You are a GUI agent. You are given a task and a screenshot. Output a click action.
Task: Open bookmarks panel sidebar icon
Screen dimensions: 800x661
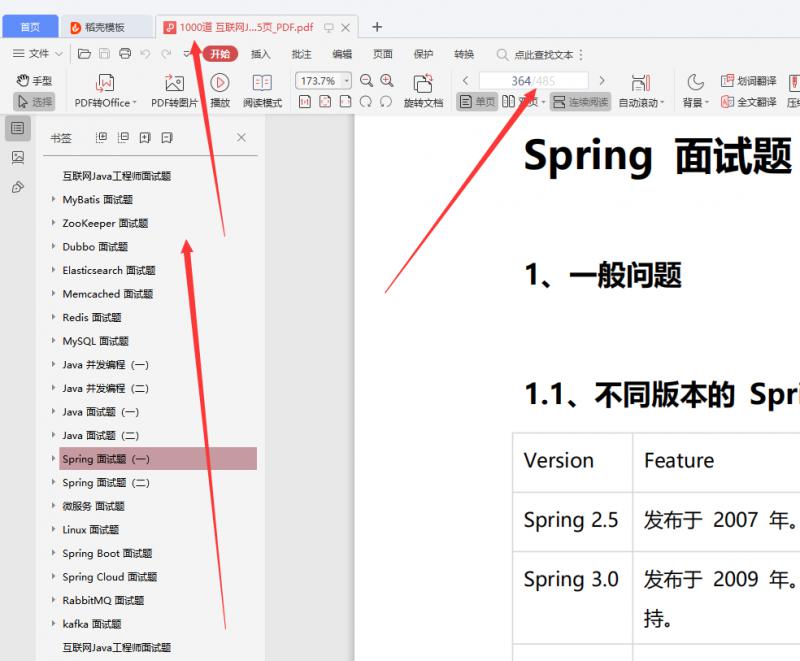[17, 128]
